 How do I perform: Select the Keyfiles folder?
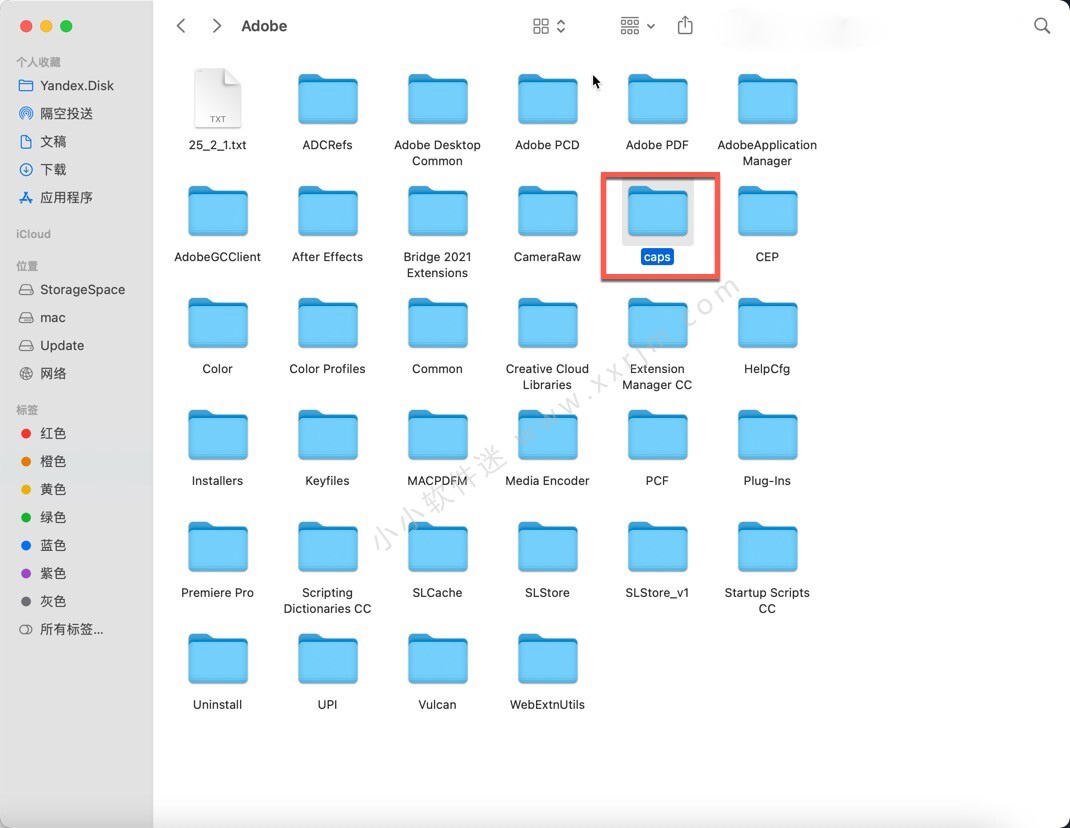(x=328, y=435)
